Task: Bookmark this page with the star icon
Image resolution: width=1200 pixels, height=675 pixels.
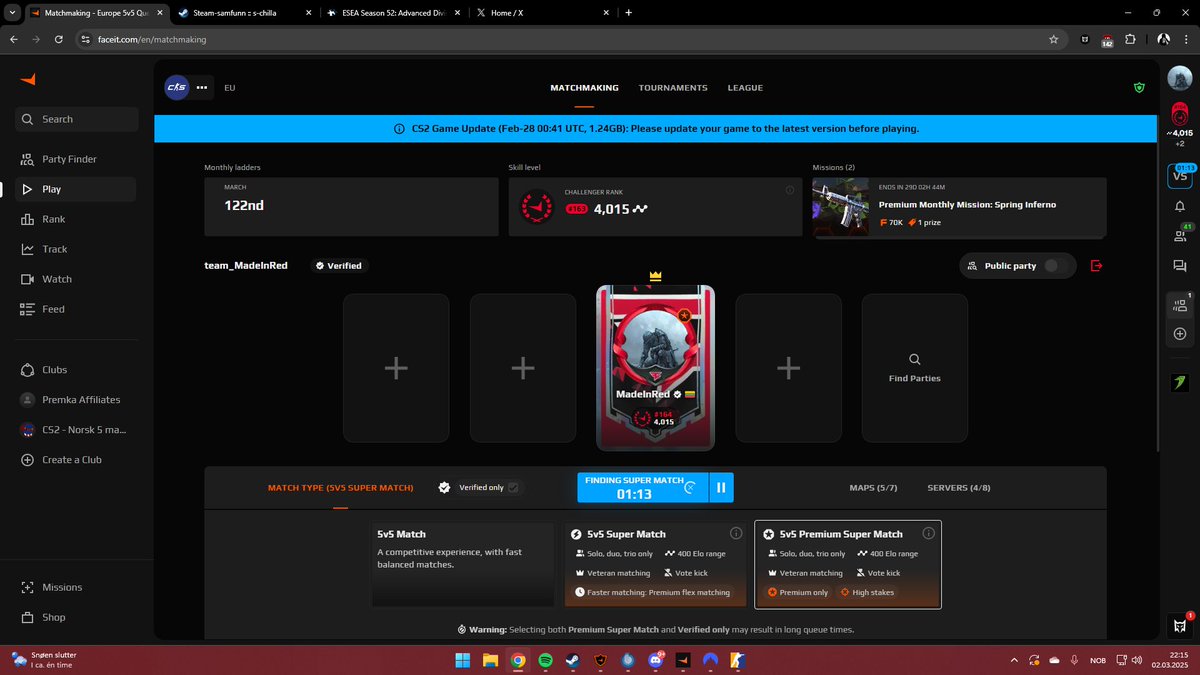Action: pos(1053,39)
